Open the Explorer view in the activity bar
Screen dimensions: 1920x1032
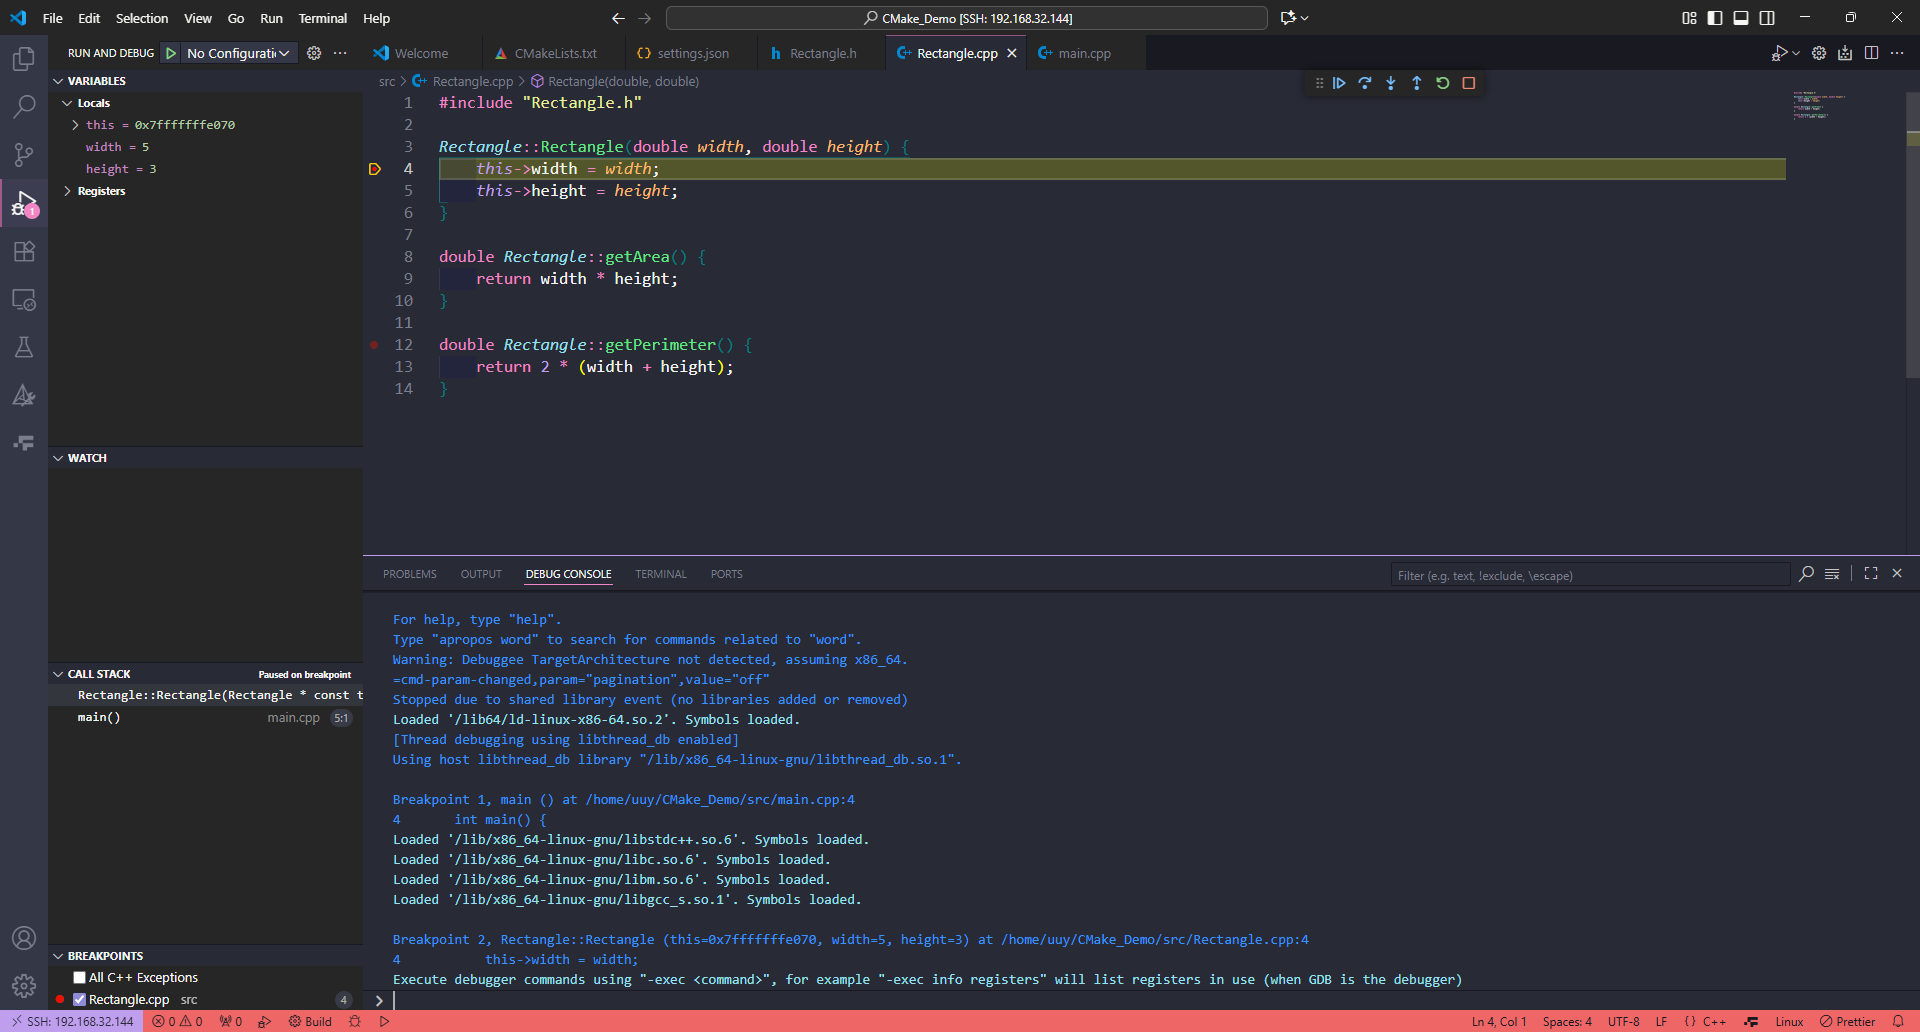point(24,59)
